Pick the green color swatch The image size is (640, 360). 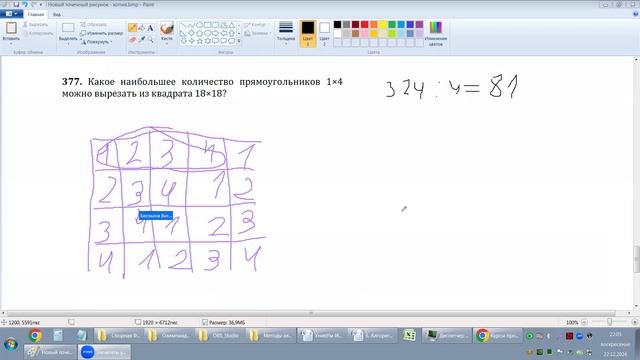point(391,25)
